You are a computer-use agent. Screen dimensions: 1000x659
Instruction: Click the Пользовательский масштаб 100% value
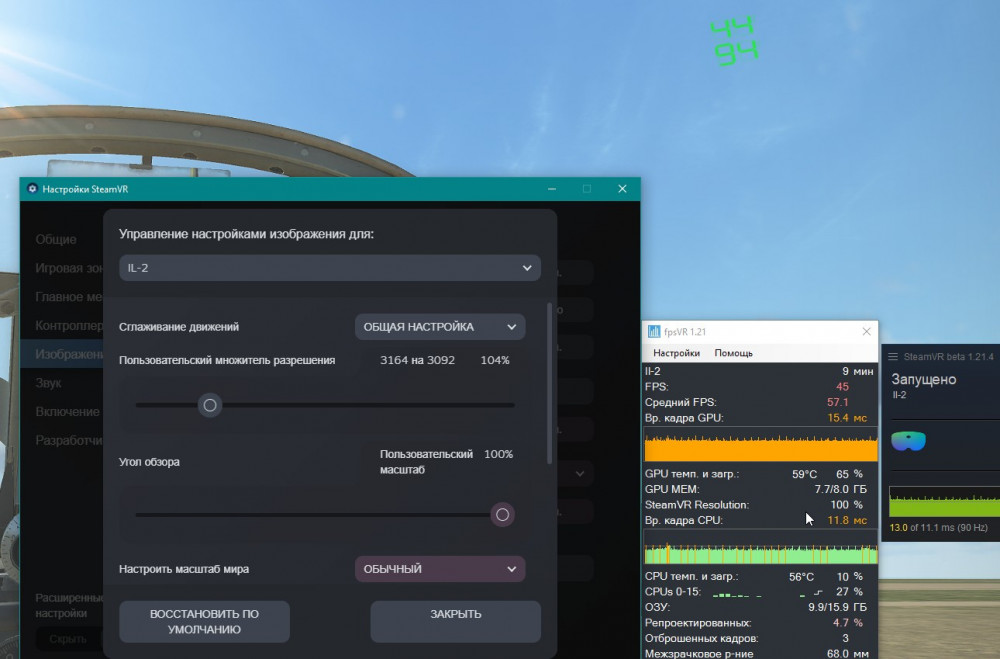[499, 454]
